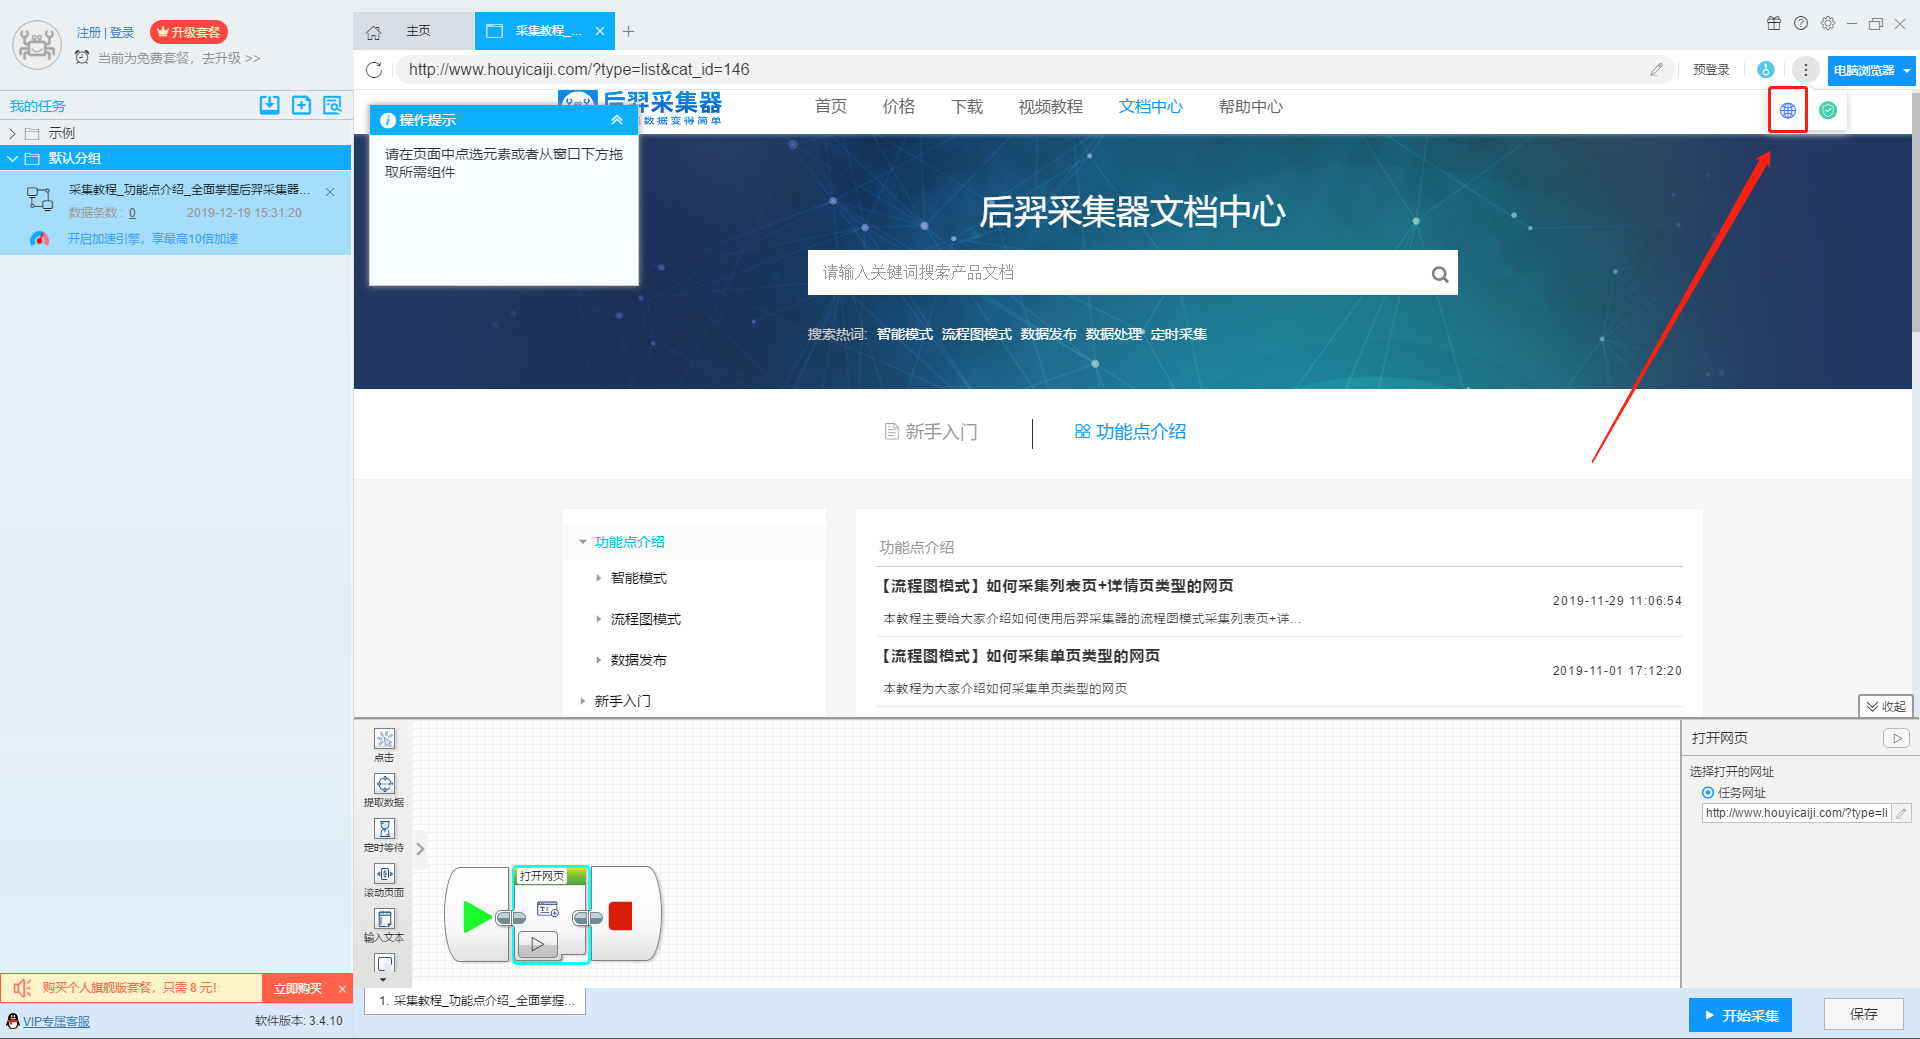
Task: Click the flowchart icon of the 采集教程 task
Action: tap(40, 199)
